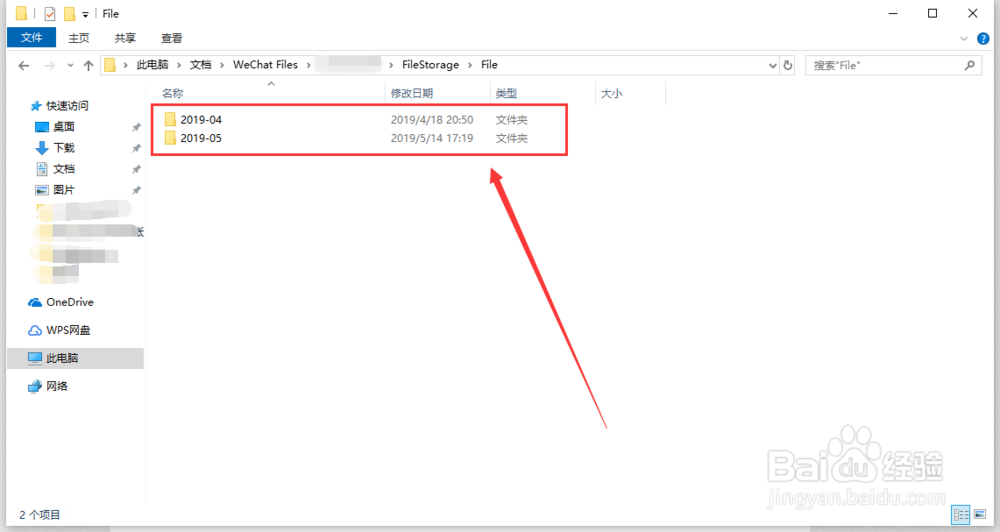Select the 查看 ribbon tab

coord(172,38)
